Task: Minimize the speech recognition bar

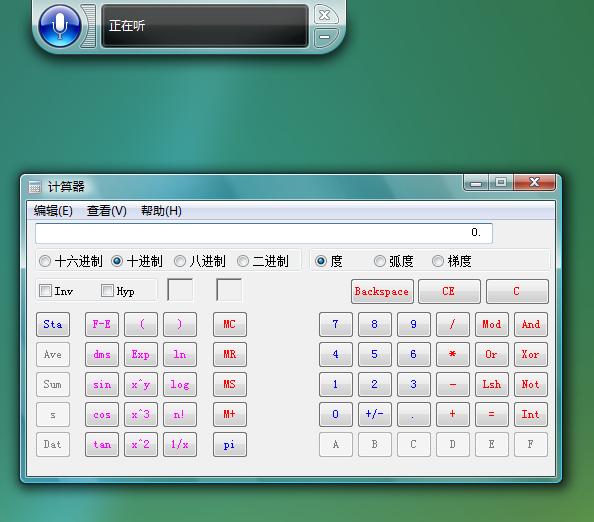Action: tap(325, 37)
